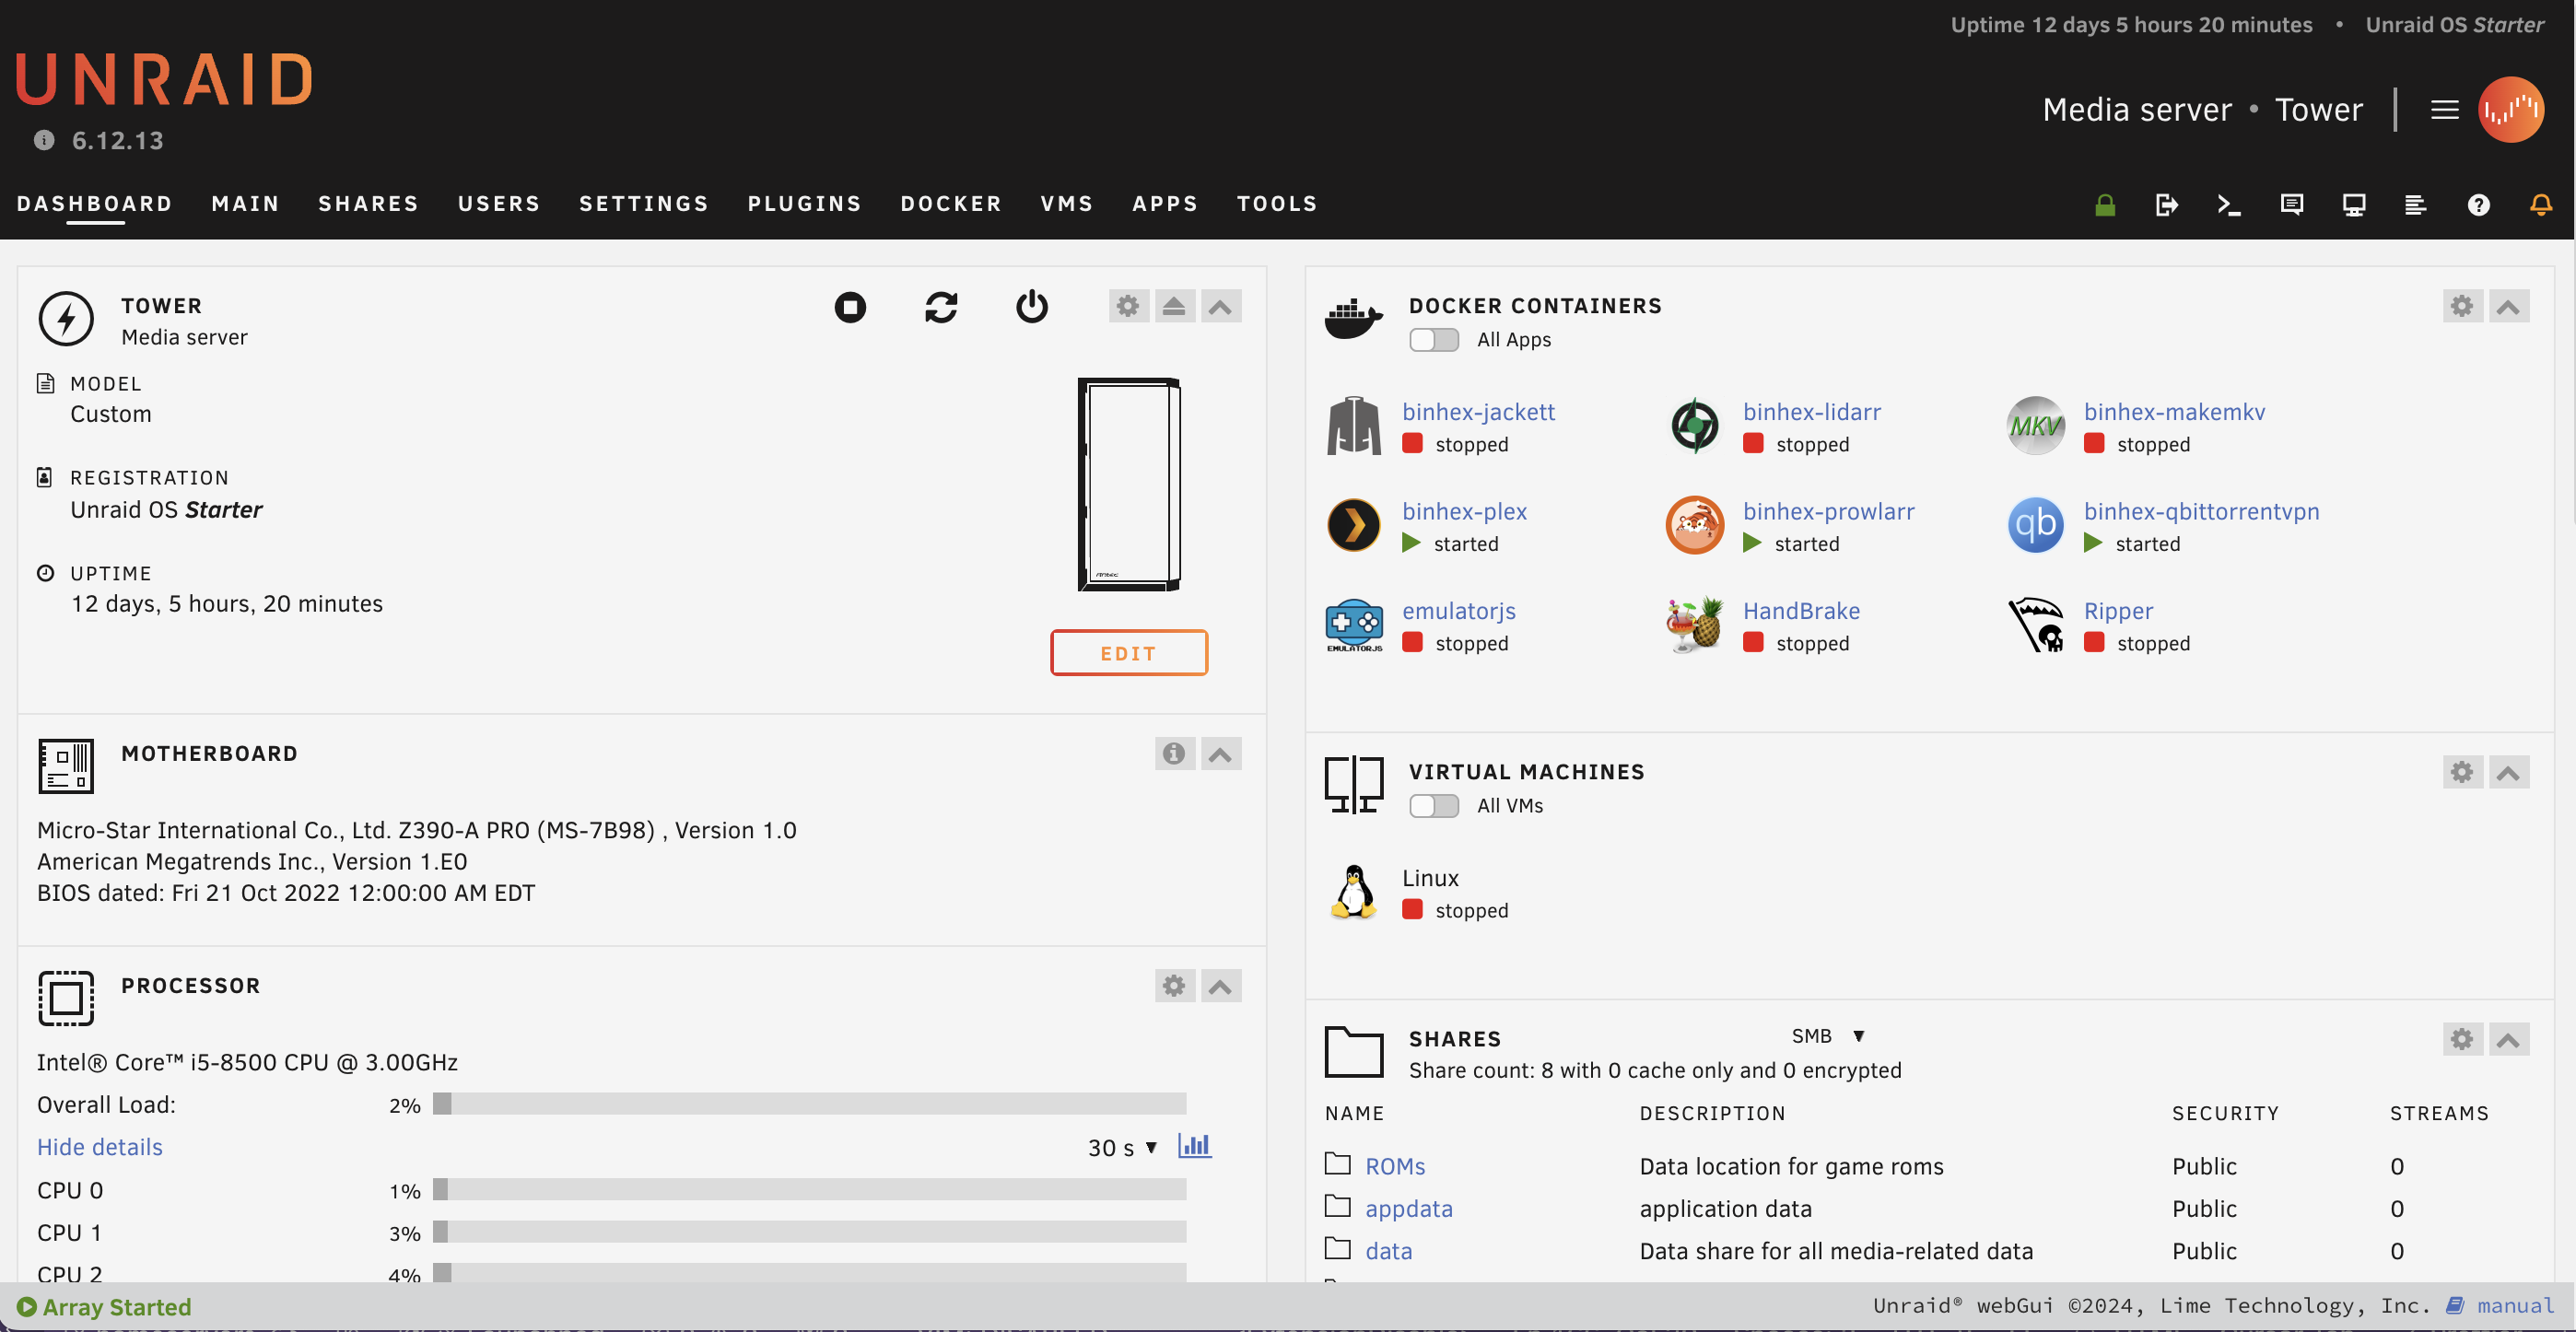Click the stop array icon in Tower panel
Screen dimensions: 2576x1332
coord(850,306)
